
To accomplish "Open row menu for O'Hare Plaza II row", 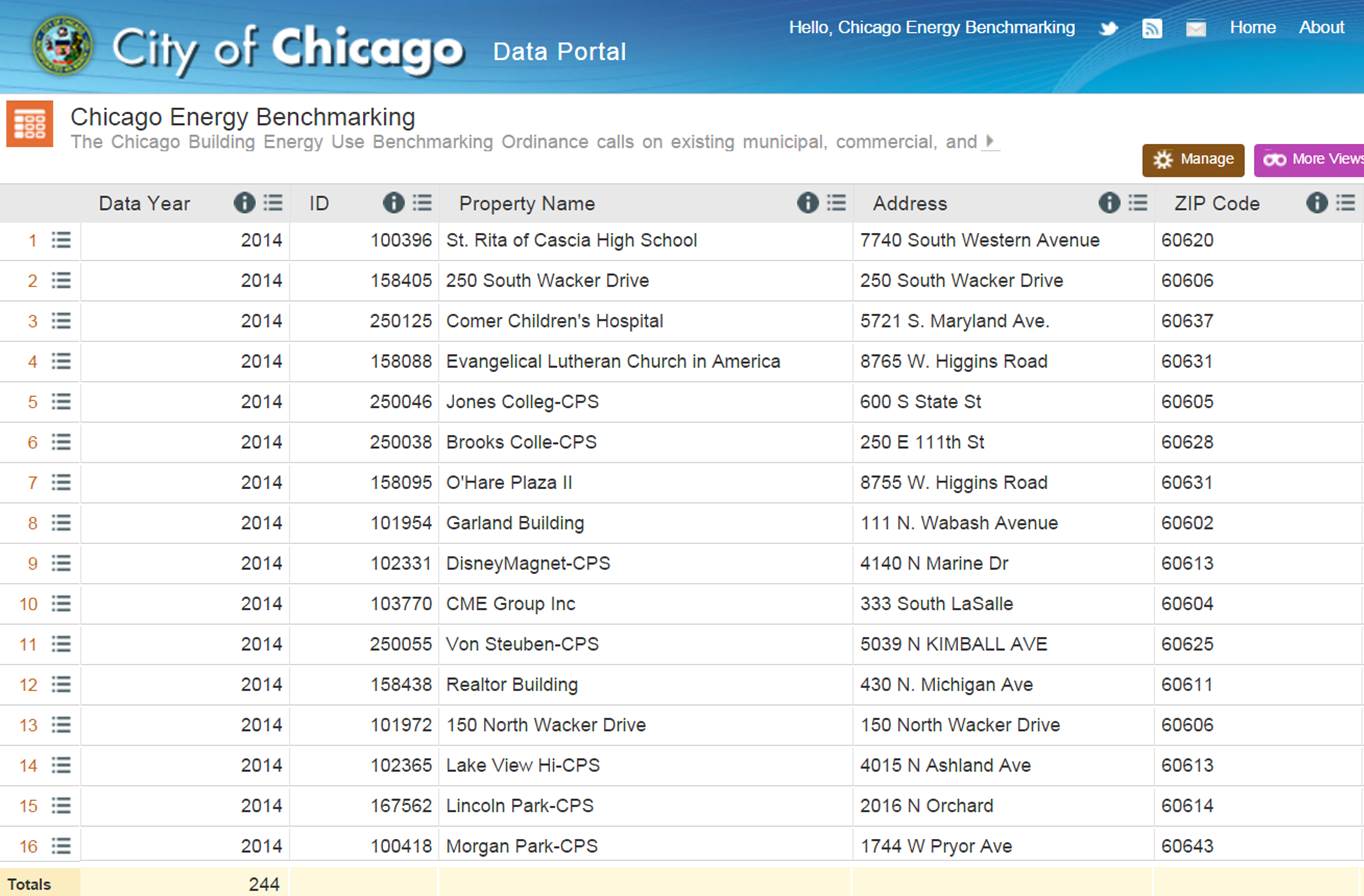I will (x=61, y=482).
